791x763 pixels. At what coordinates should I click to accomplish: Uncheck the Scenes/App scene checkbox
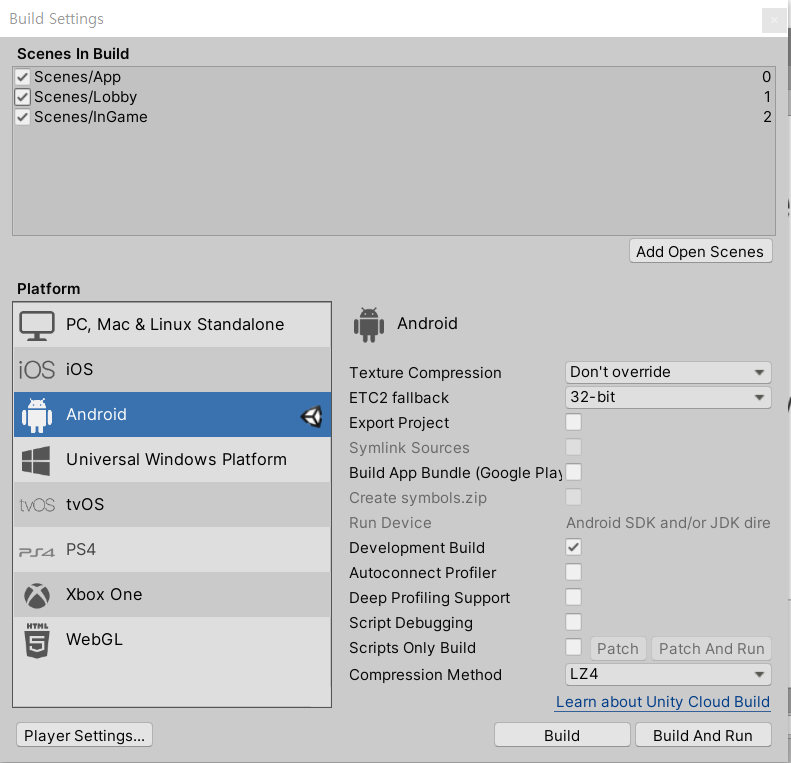tap(22, 77)
